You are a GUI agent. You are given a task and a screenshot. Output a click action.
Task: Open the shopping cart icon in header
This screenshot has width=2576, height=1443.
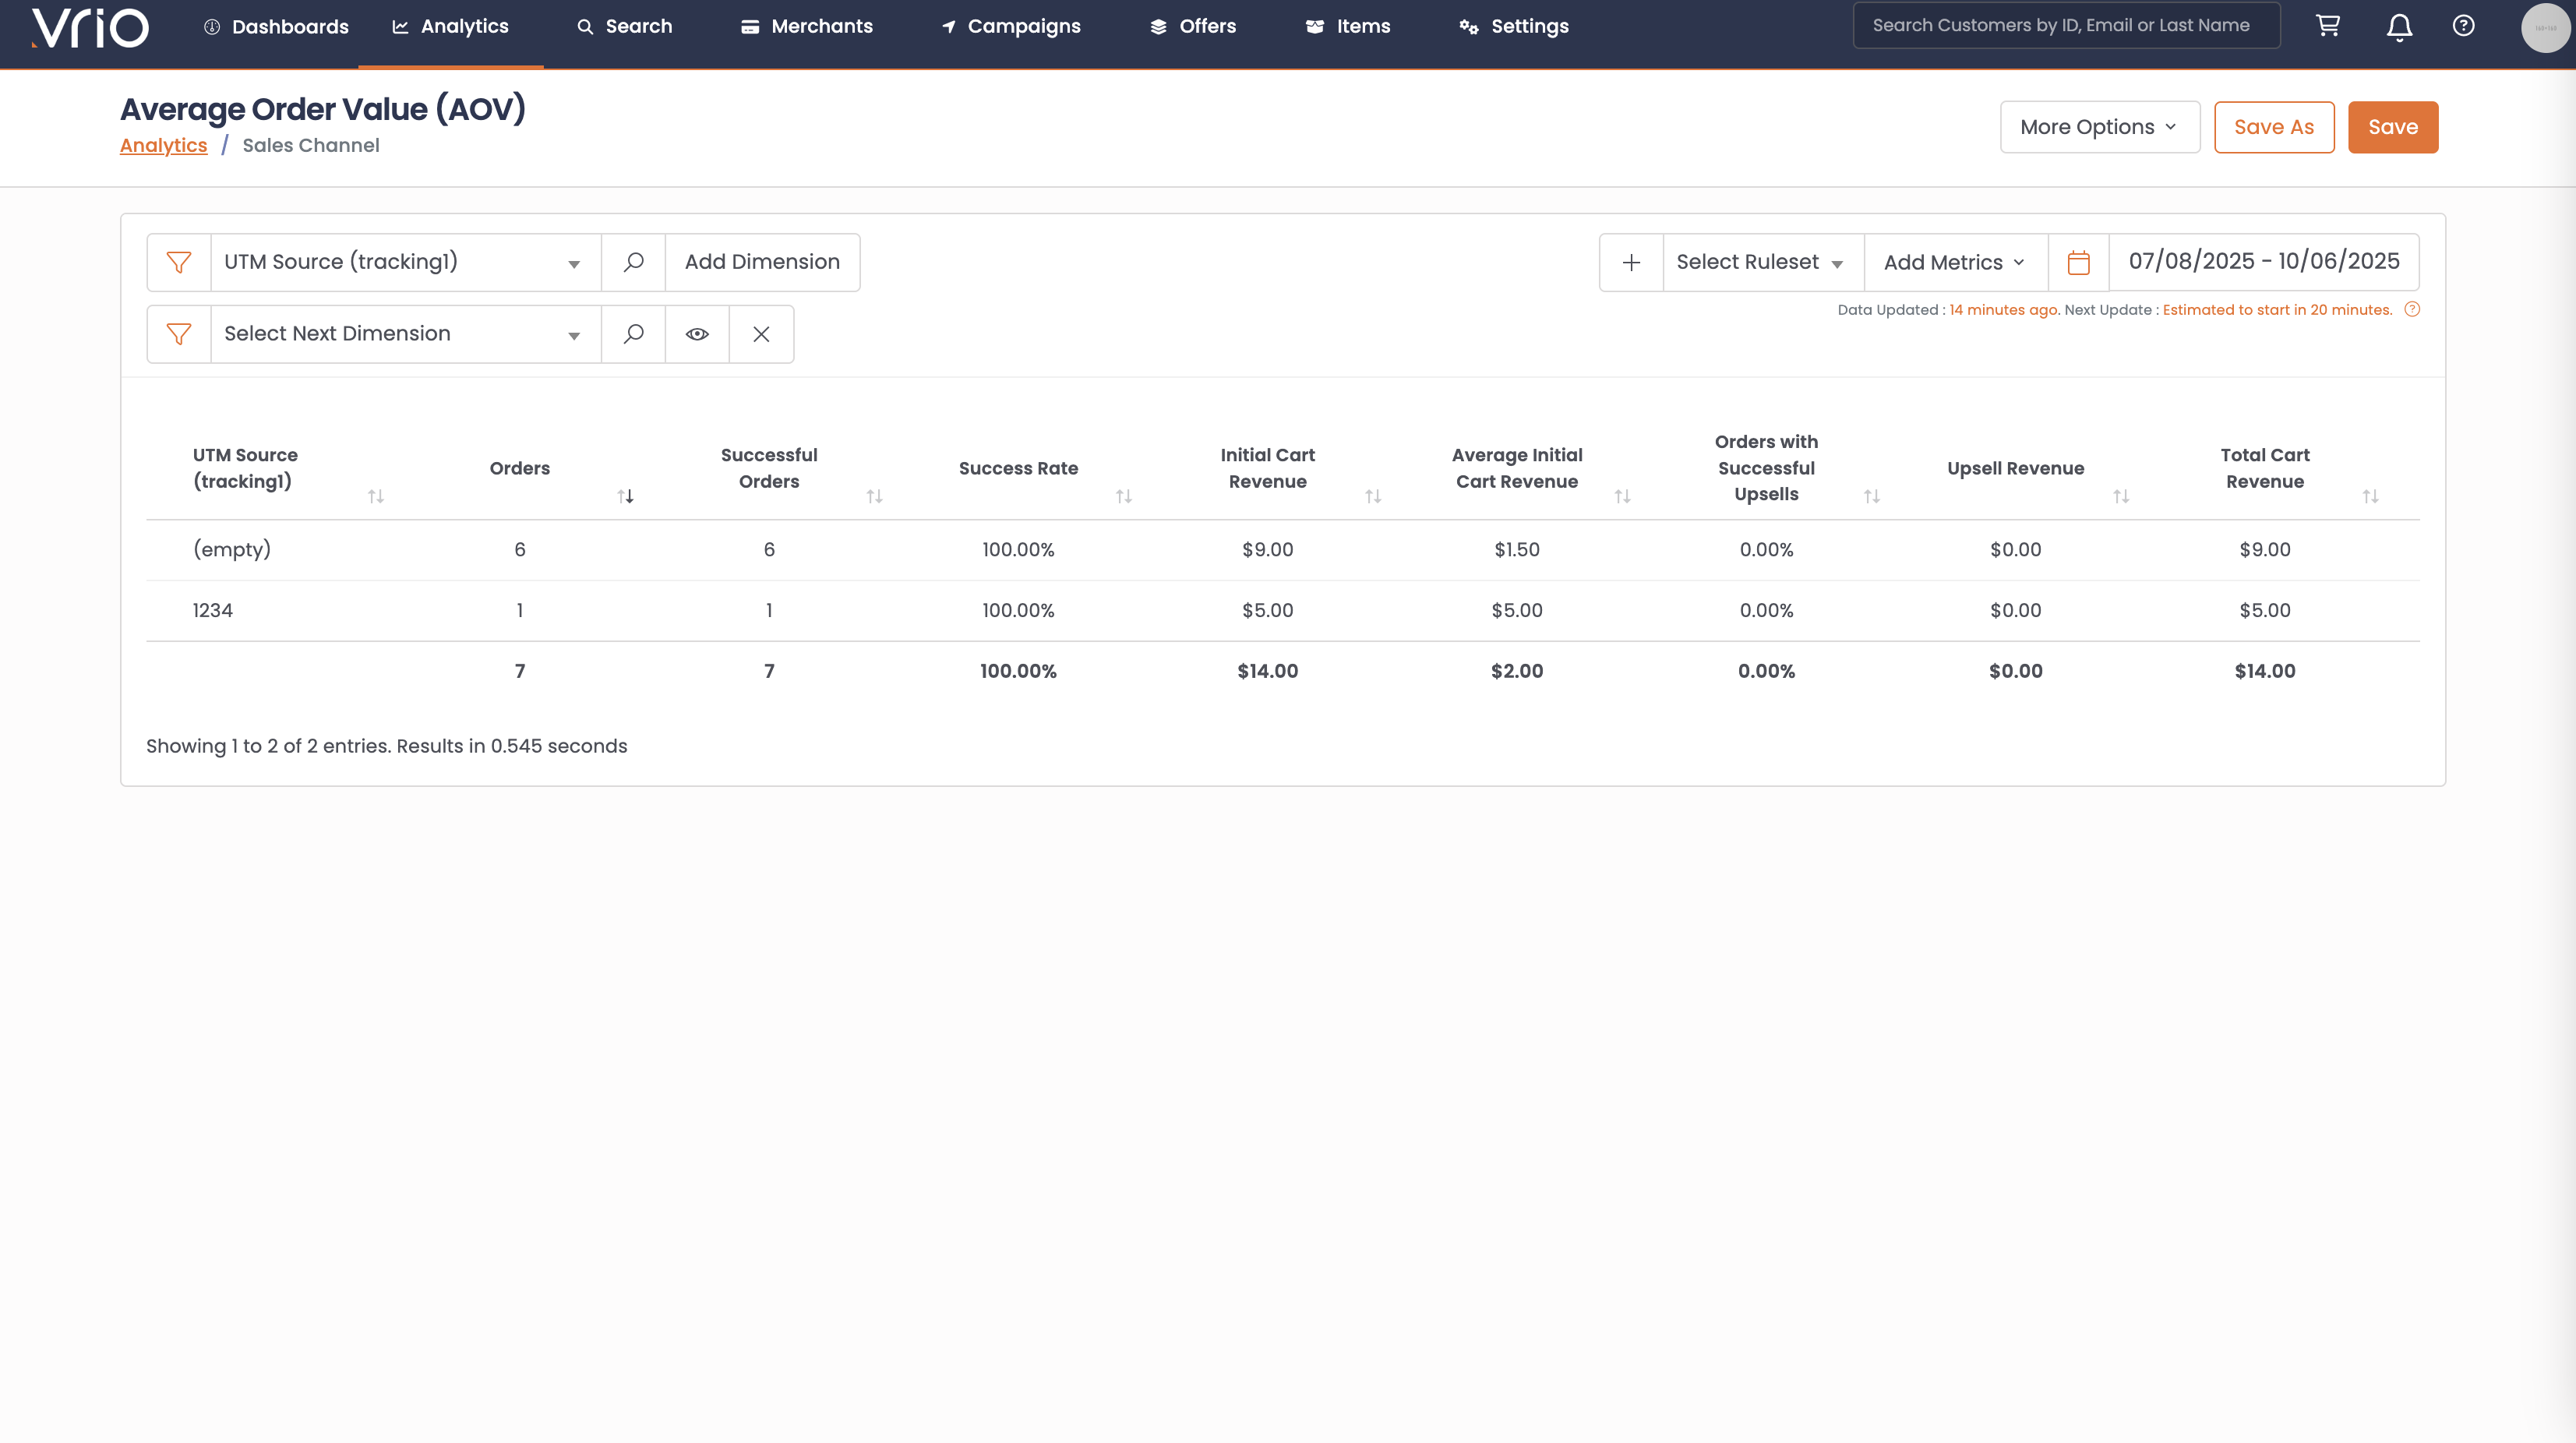click(2328, 26)
